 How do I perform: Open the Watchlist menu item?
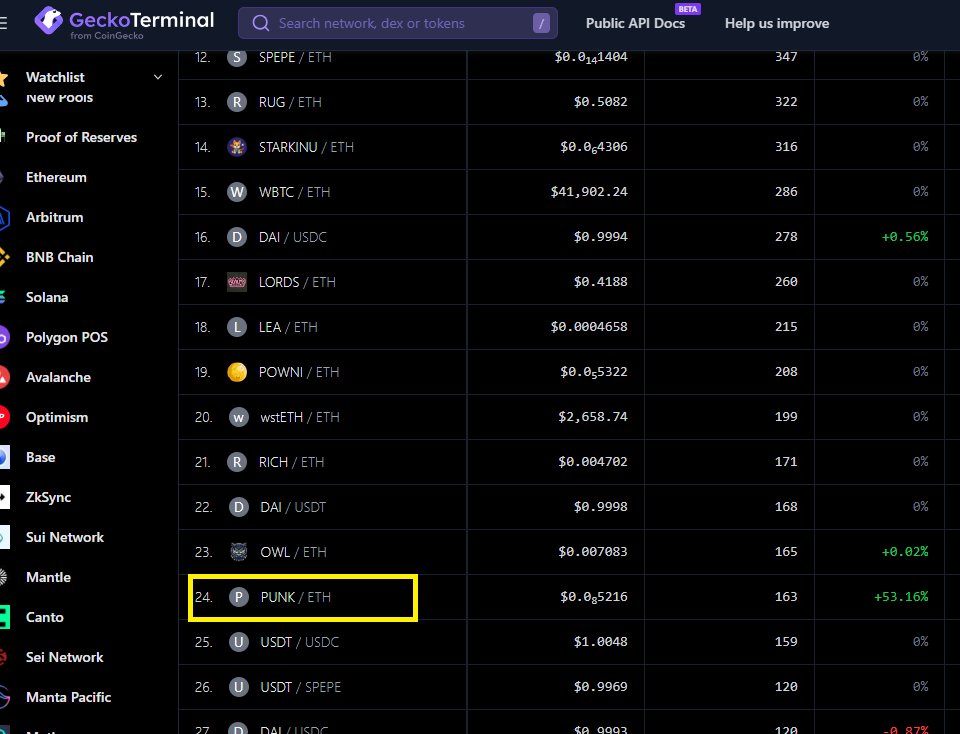pos(55,77)
